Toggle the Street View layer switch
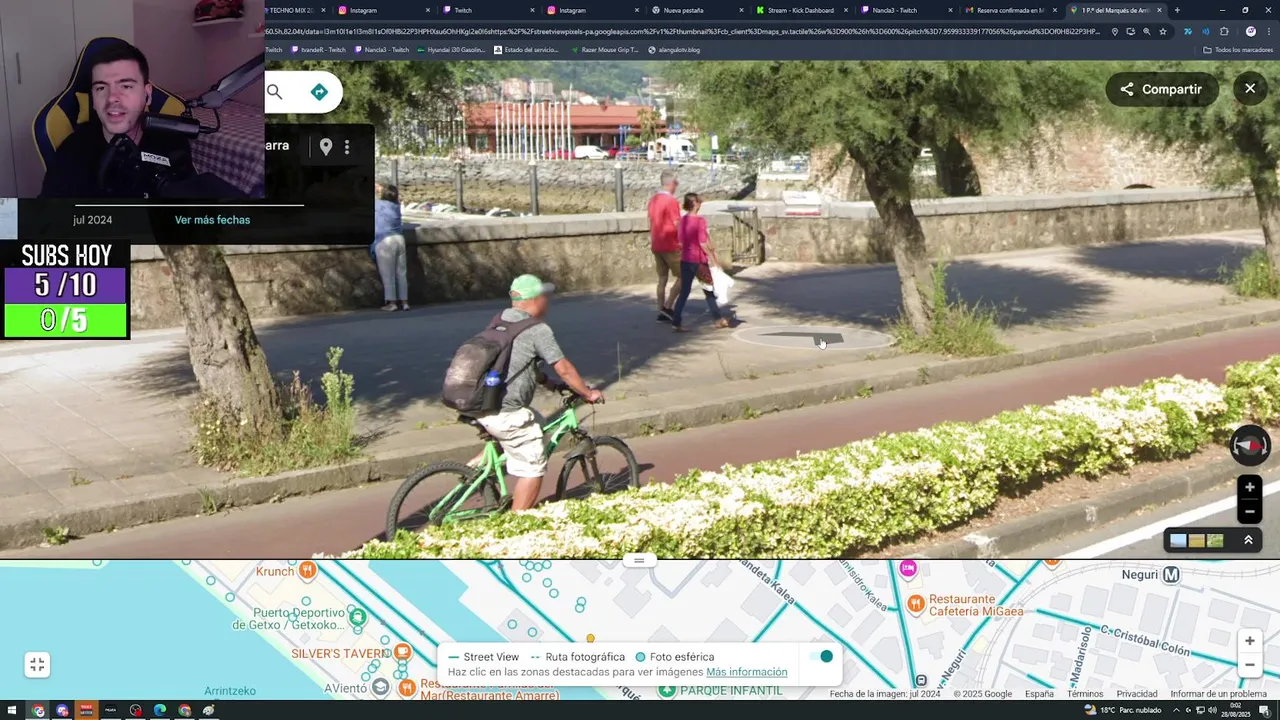The width and height of the screenshot is (1280, 720). click(x=821, y=657)
